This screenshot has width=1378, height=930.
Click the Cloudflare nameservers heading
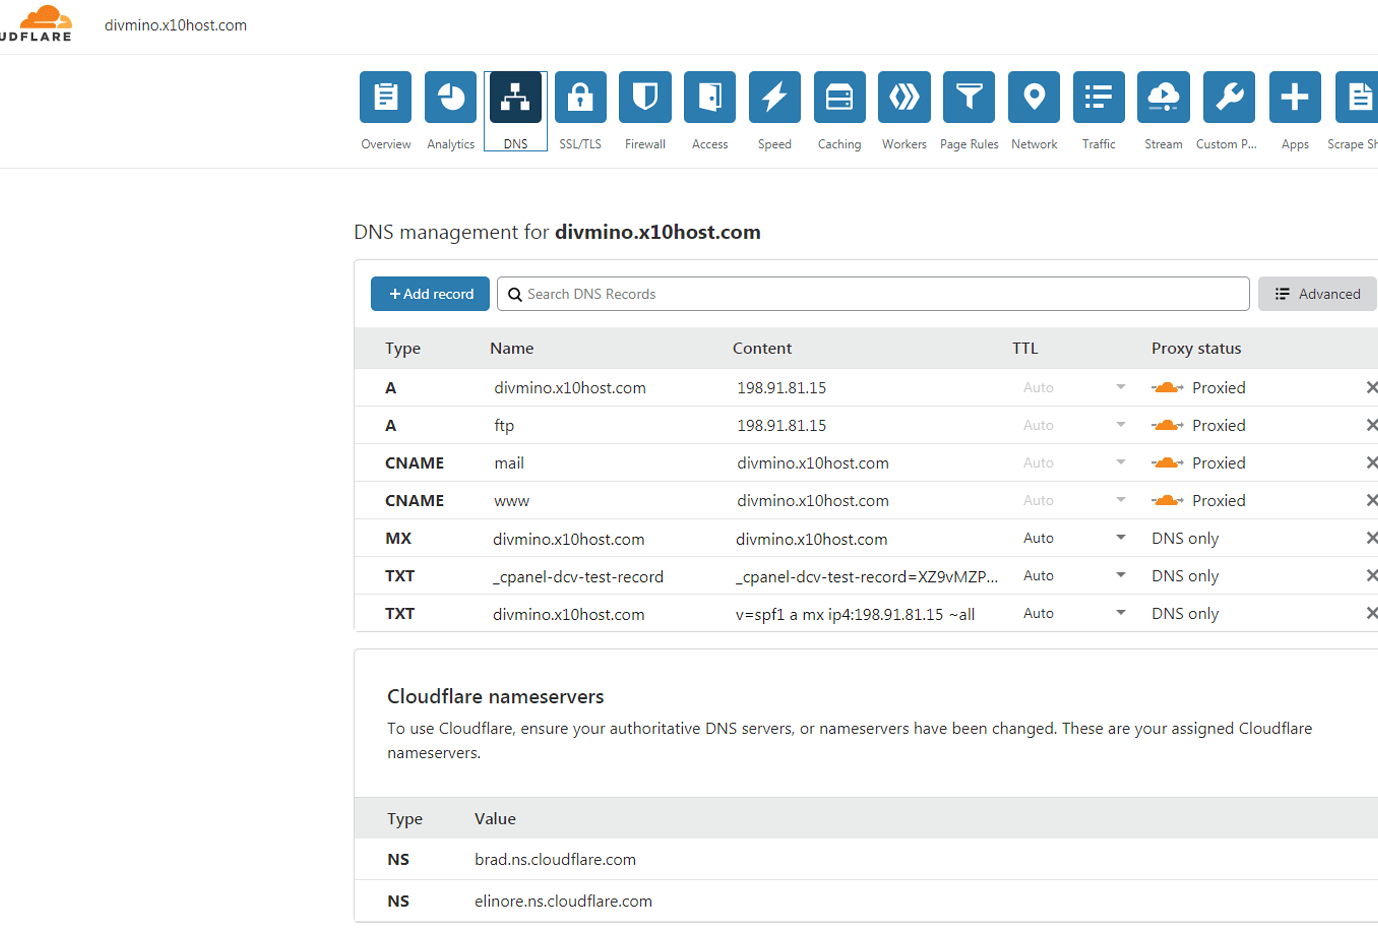point(496,696)
